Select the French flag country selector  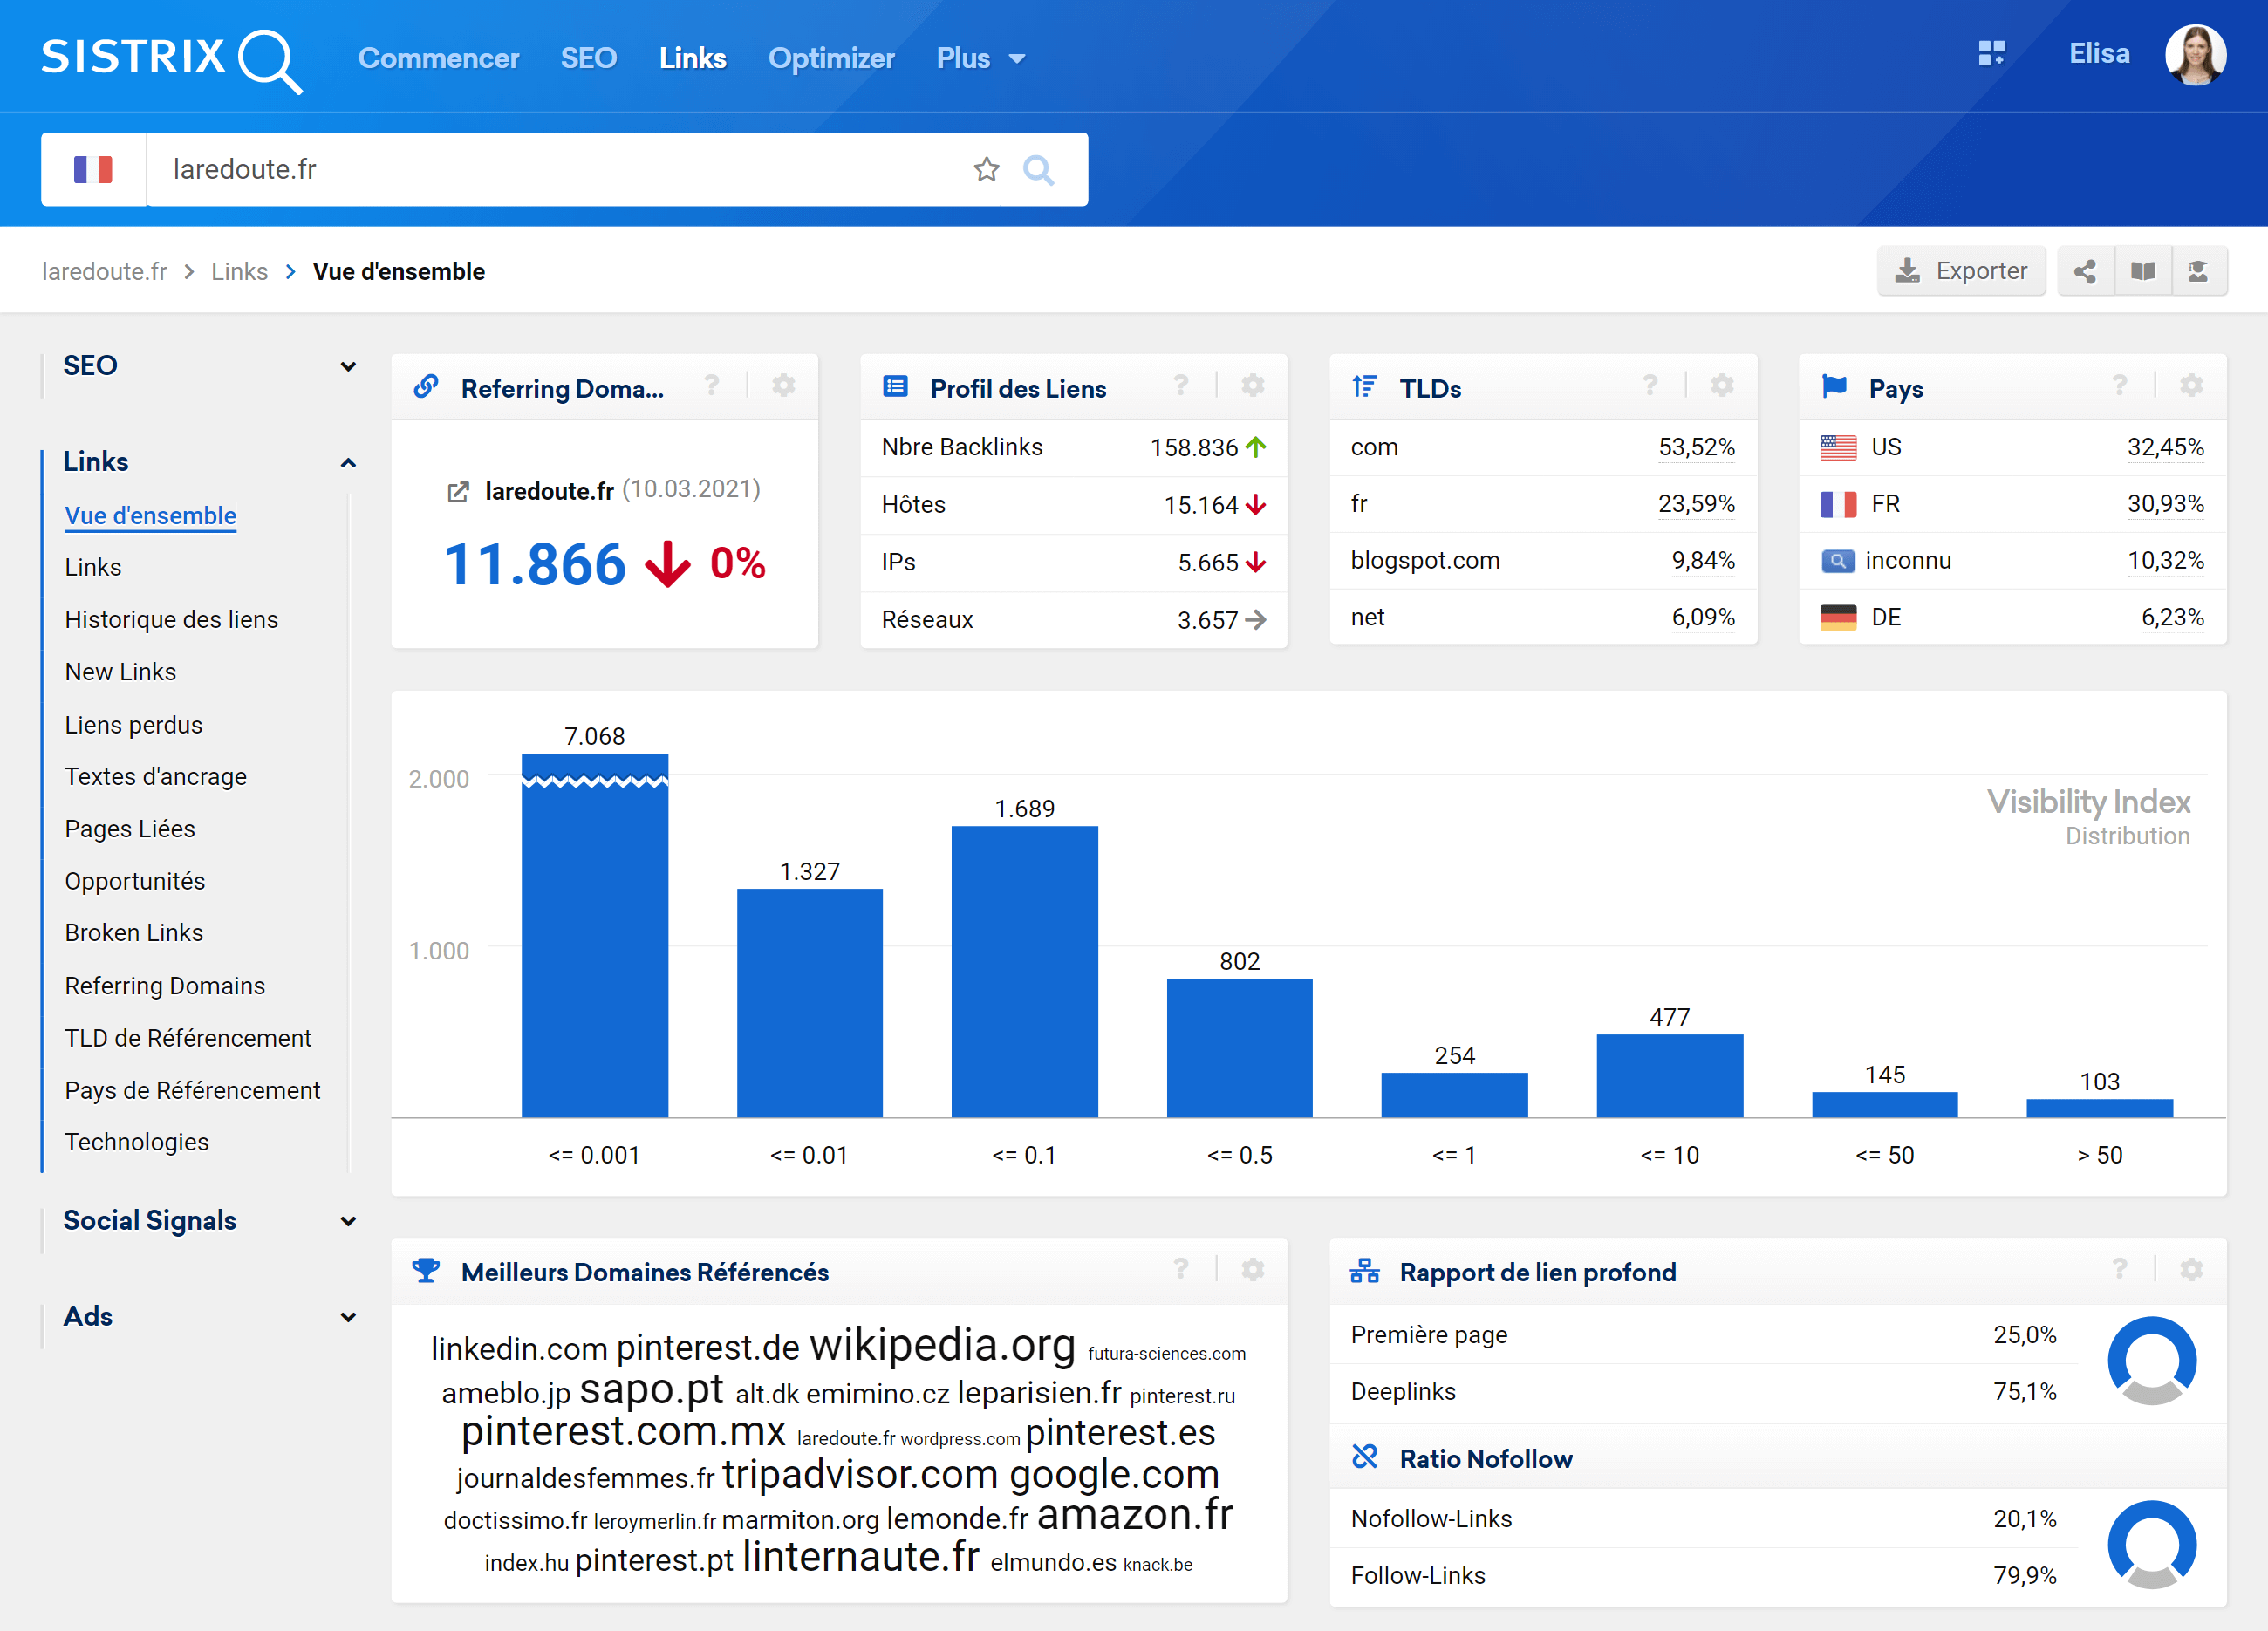click(x=93, y=169)
